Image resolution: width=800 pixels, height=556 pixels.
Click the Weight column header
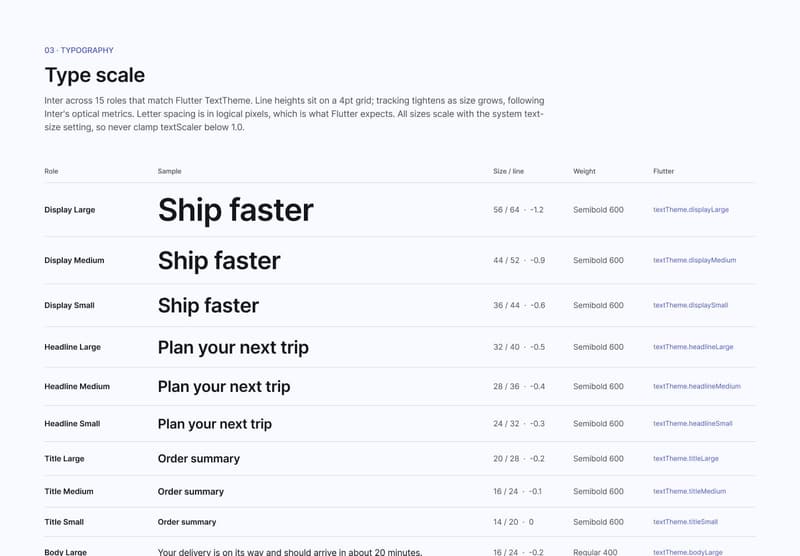[584, 171]
